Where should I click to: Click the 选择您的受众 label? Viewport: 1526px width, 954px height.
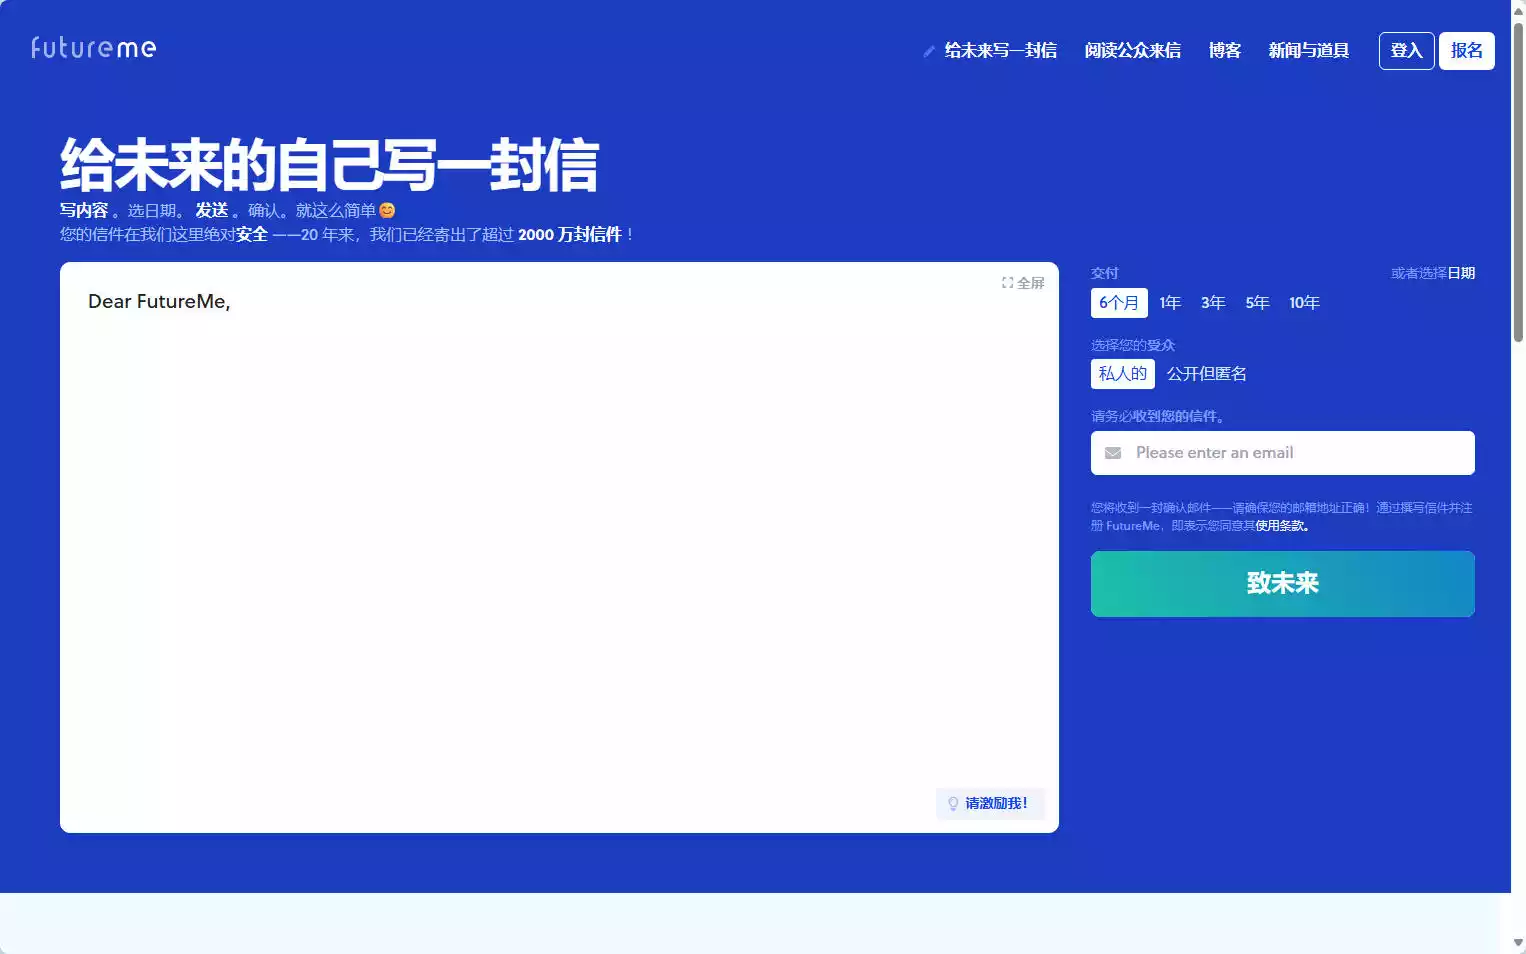pos(1133,345)
